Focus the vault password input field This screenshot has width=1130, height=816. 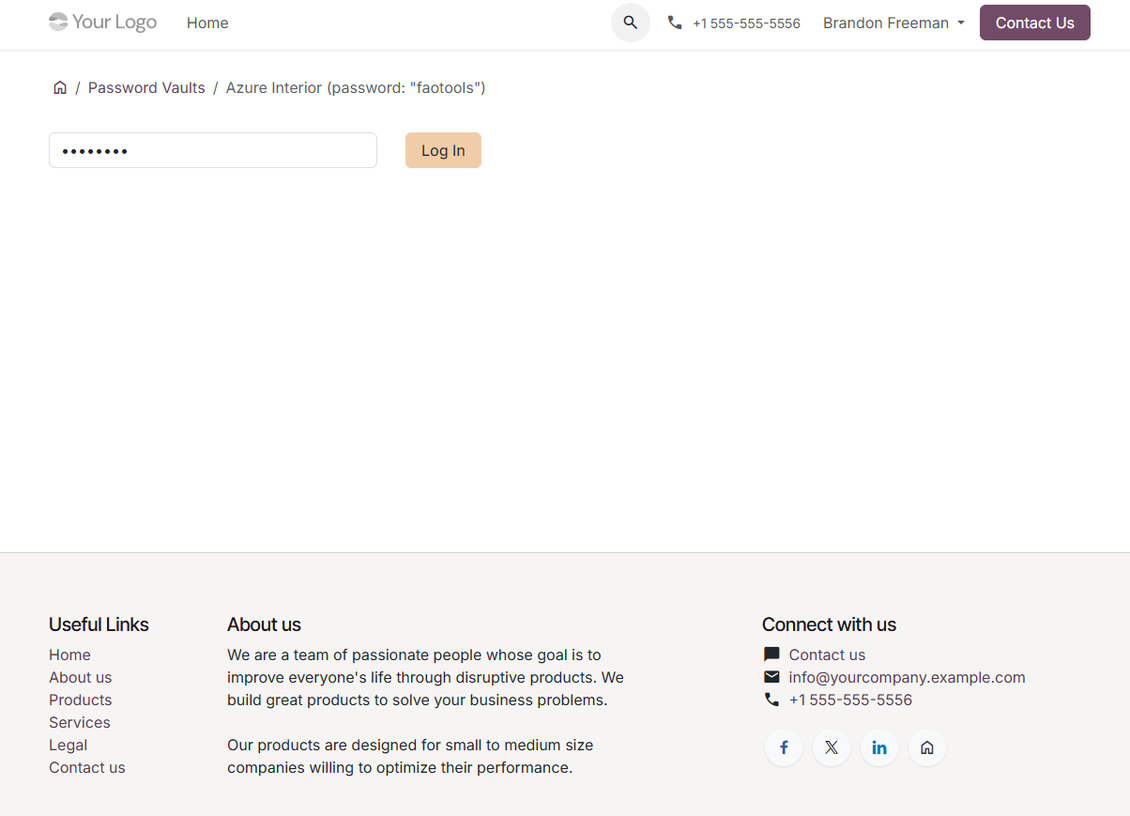point(213,150)
